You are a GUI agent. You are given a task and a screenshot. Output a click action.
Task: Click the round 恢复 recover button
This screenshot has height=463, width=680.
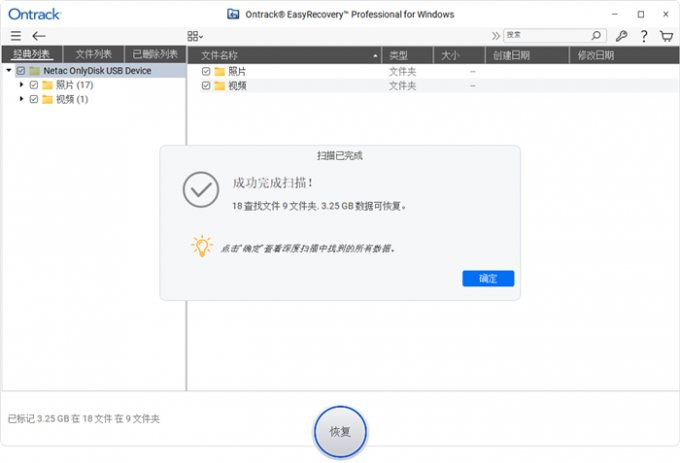tap(340, 431)
